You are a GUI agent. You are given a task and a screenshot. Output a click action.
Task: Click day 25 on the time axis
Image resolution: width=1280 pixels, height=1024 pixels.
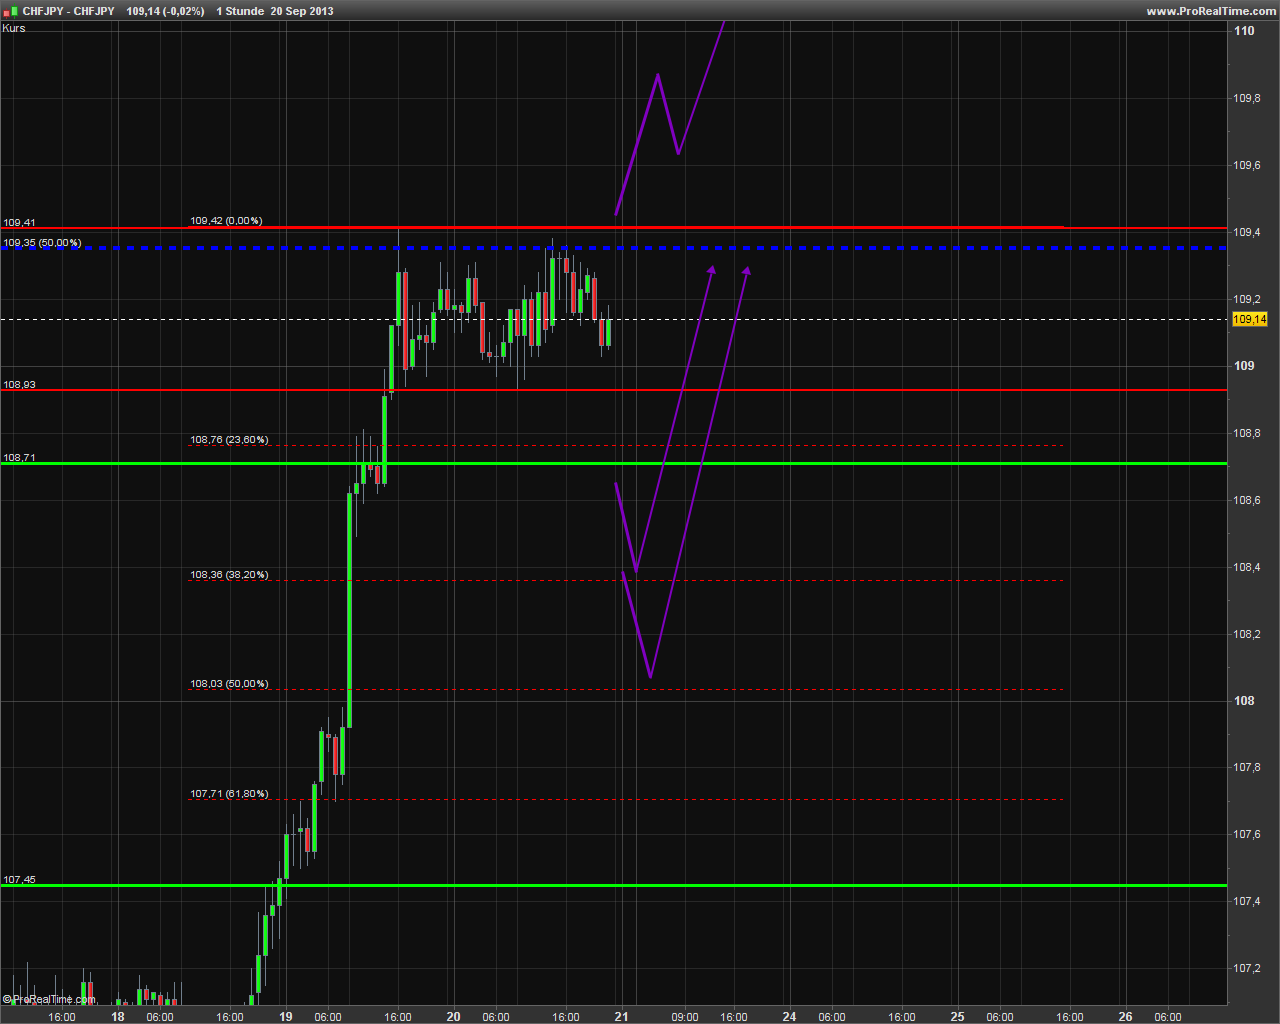point(958,1017)
